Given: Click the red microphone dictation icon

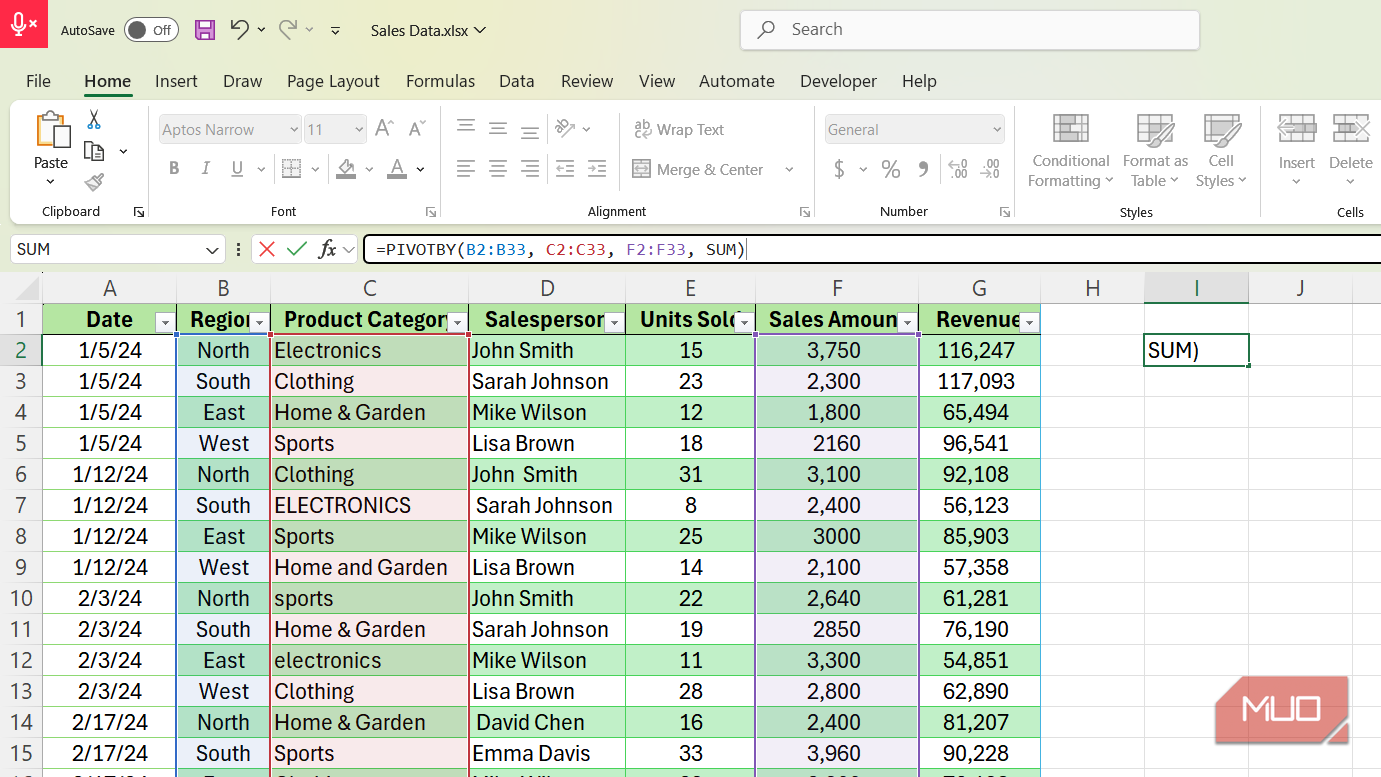Looking at the screenshot, I should pyautogui.click(x=24, y=24).
